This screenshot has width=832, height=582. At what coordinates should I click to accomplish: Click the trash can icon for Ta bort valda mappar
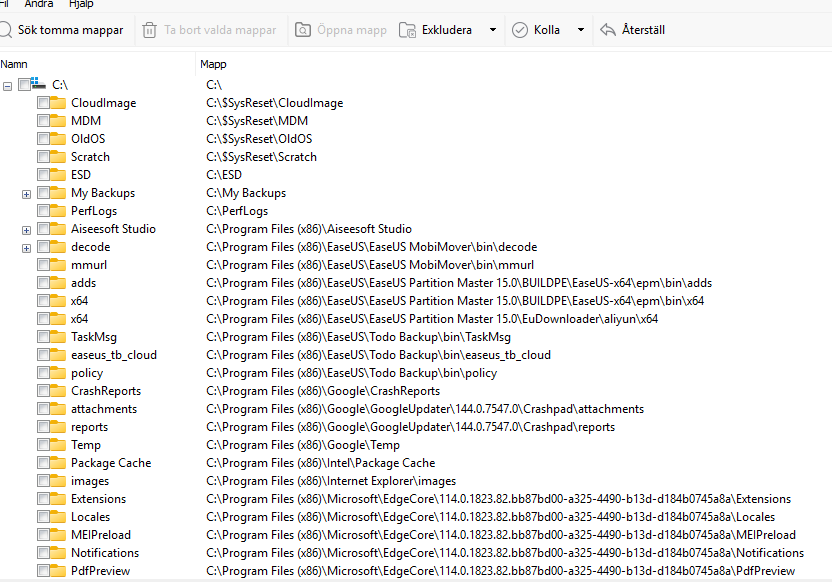(150, 30)
